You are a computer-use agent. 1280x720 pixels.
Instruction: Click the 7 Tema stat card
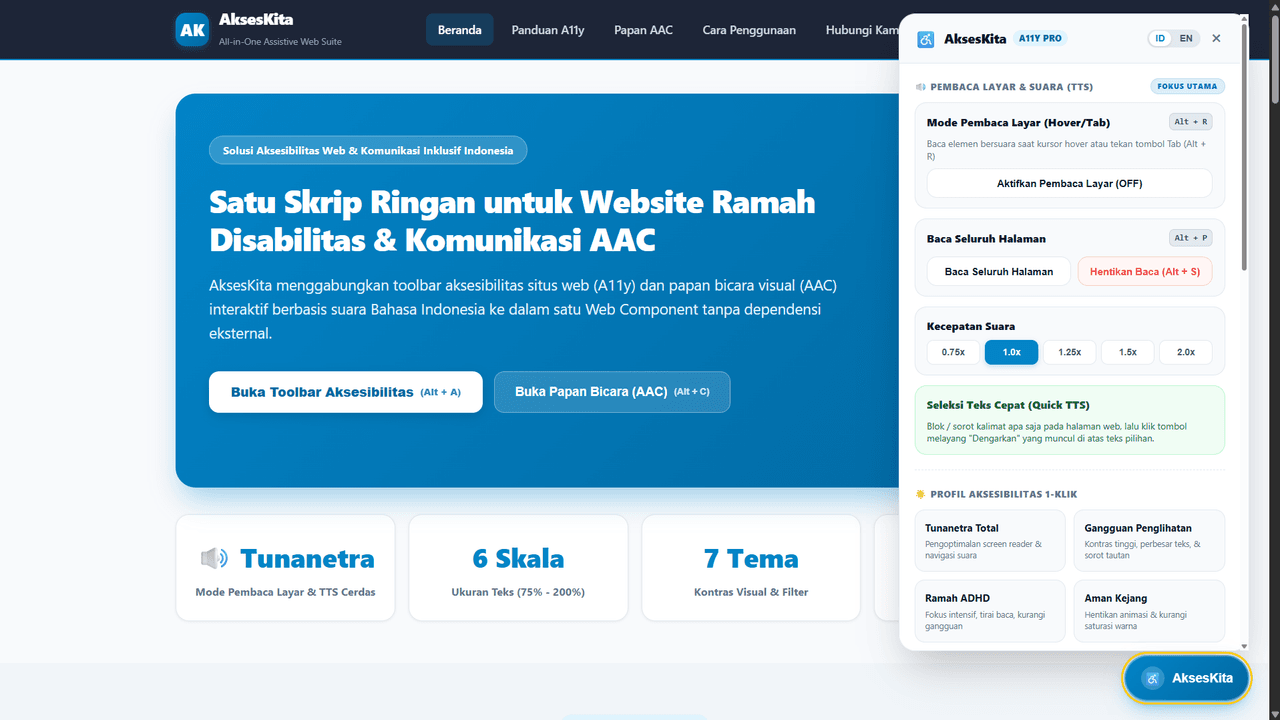(x=751, y=568)
